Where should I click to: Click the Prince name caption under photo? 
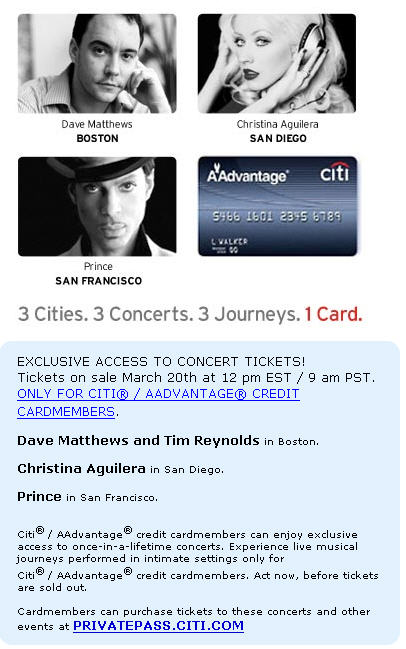[98, 266]
